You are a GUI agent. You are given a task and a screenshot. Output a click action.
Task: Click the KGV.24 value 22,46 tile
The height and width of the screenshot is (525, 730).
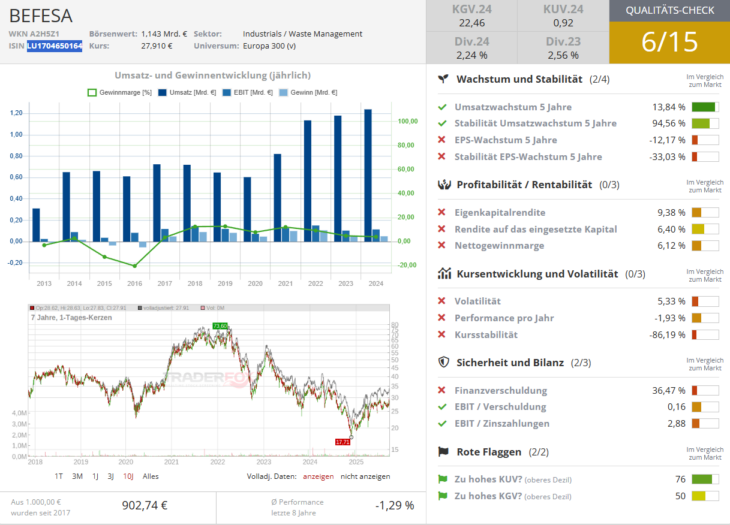(472, 16)
